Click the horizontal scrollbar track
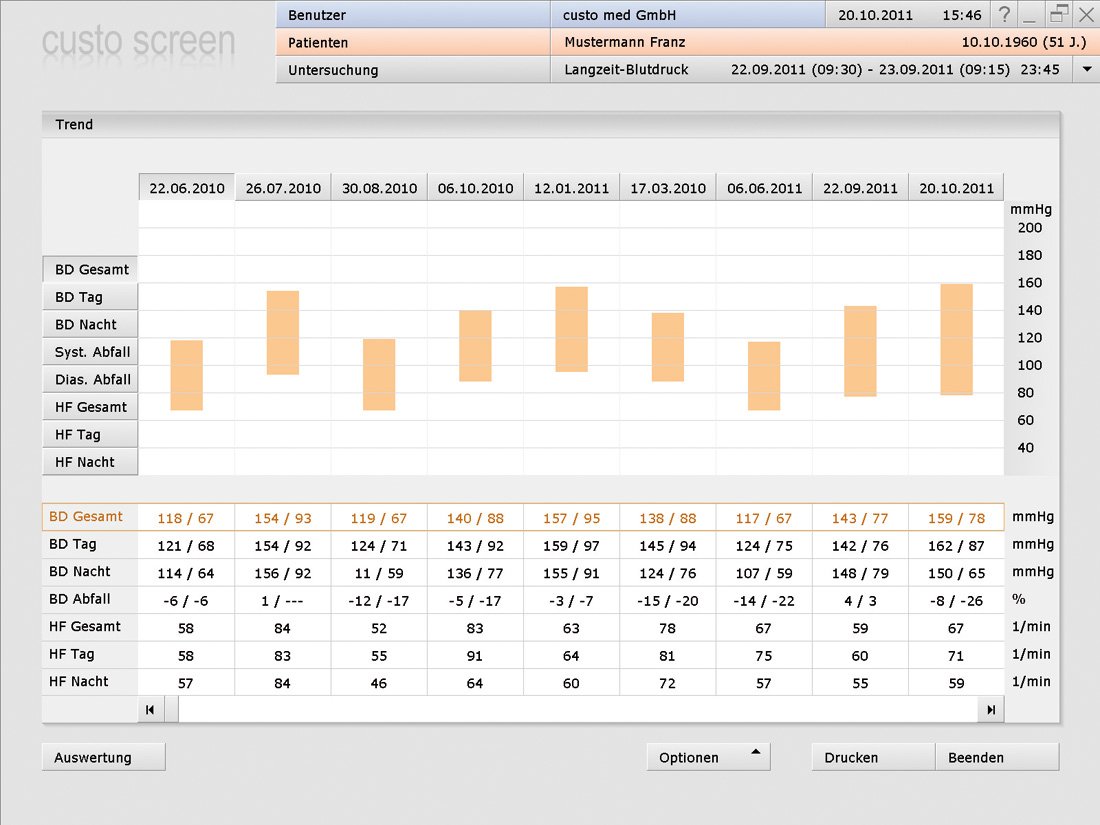 point(577,709)
